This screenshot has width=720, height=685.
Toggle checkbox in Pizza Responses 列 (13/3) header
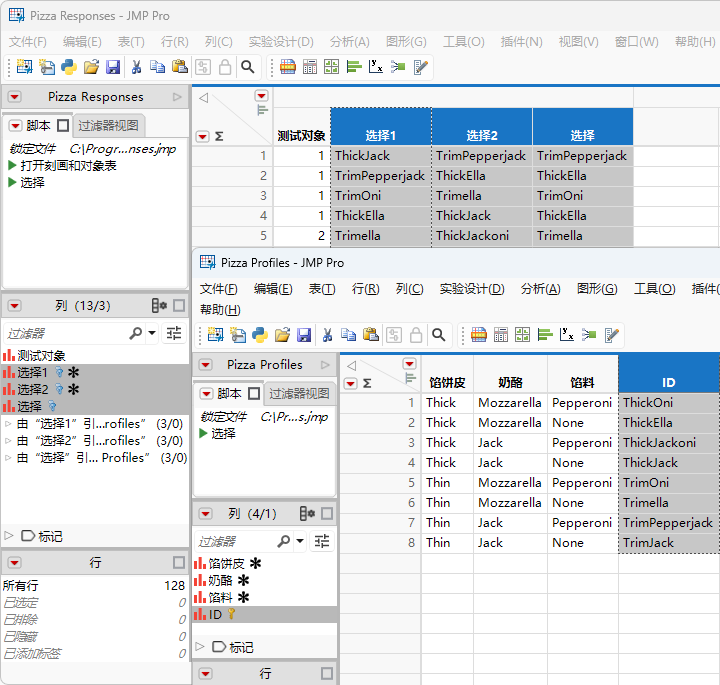click(x=179, y=305)
